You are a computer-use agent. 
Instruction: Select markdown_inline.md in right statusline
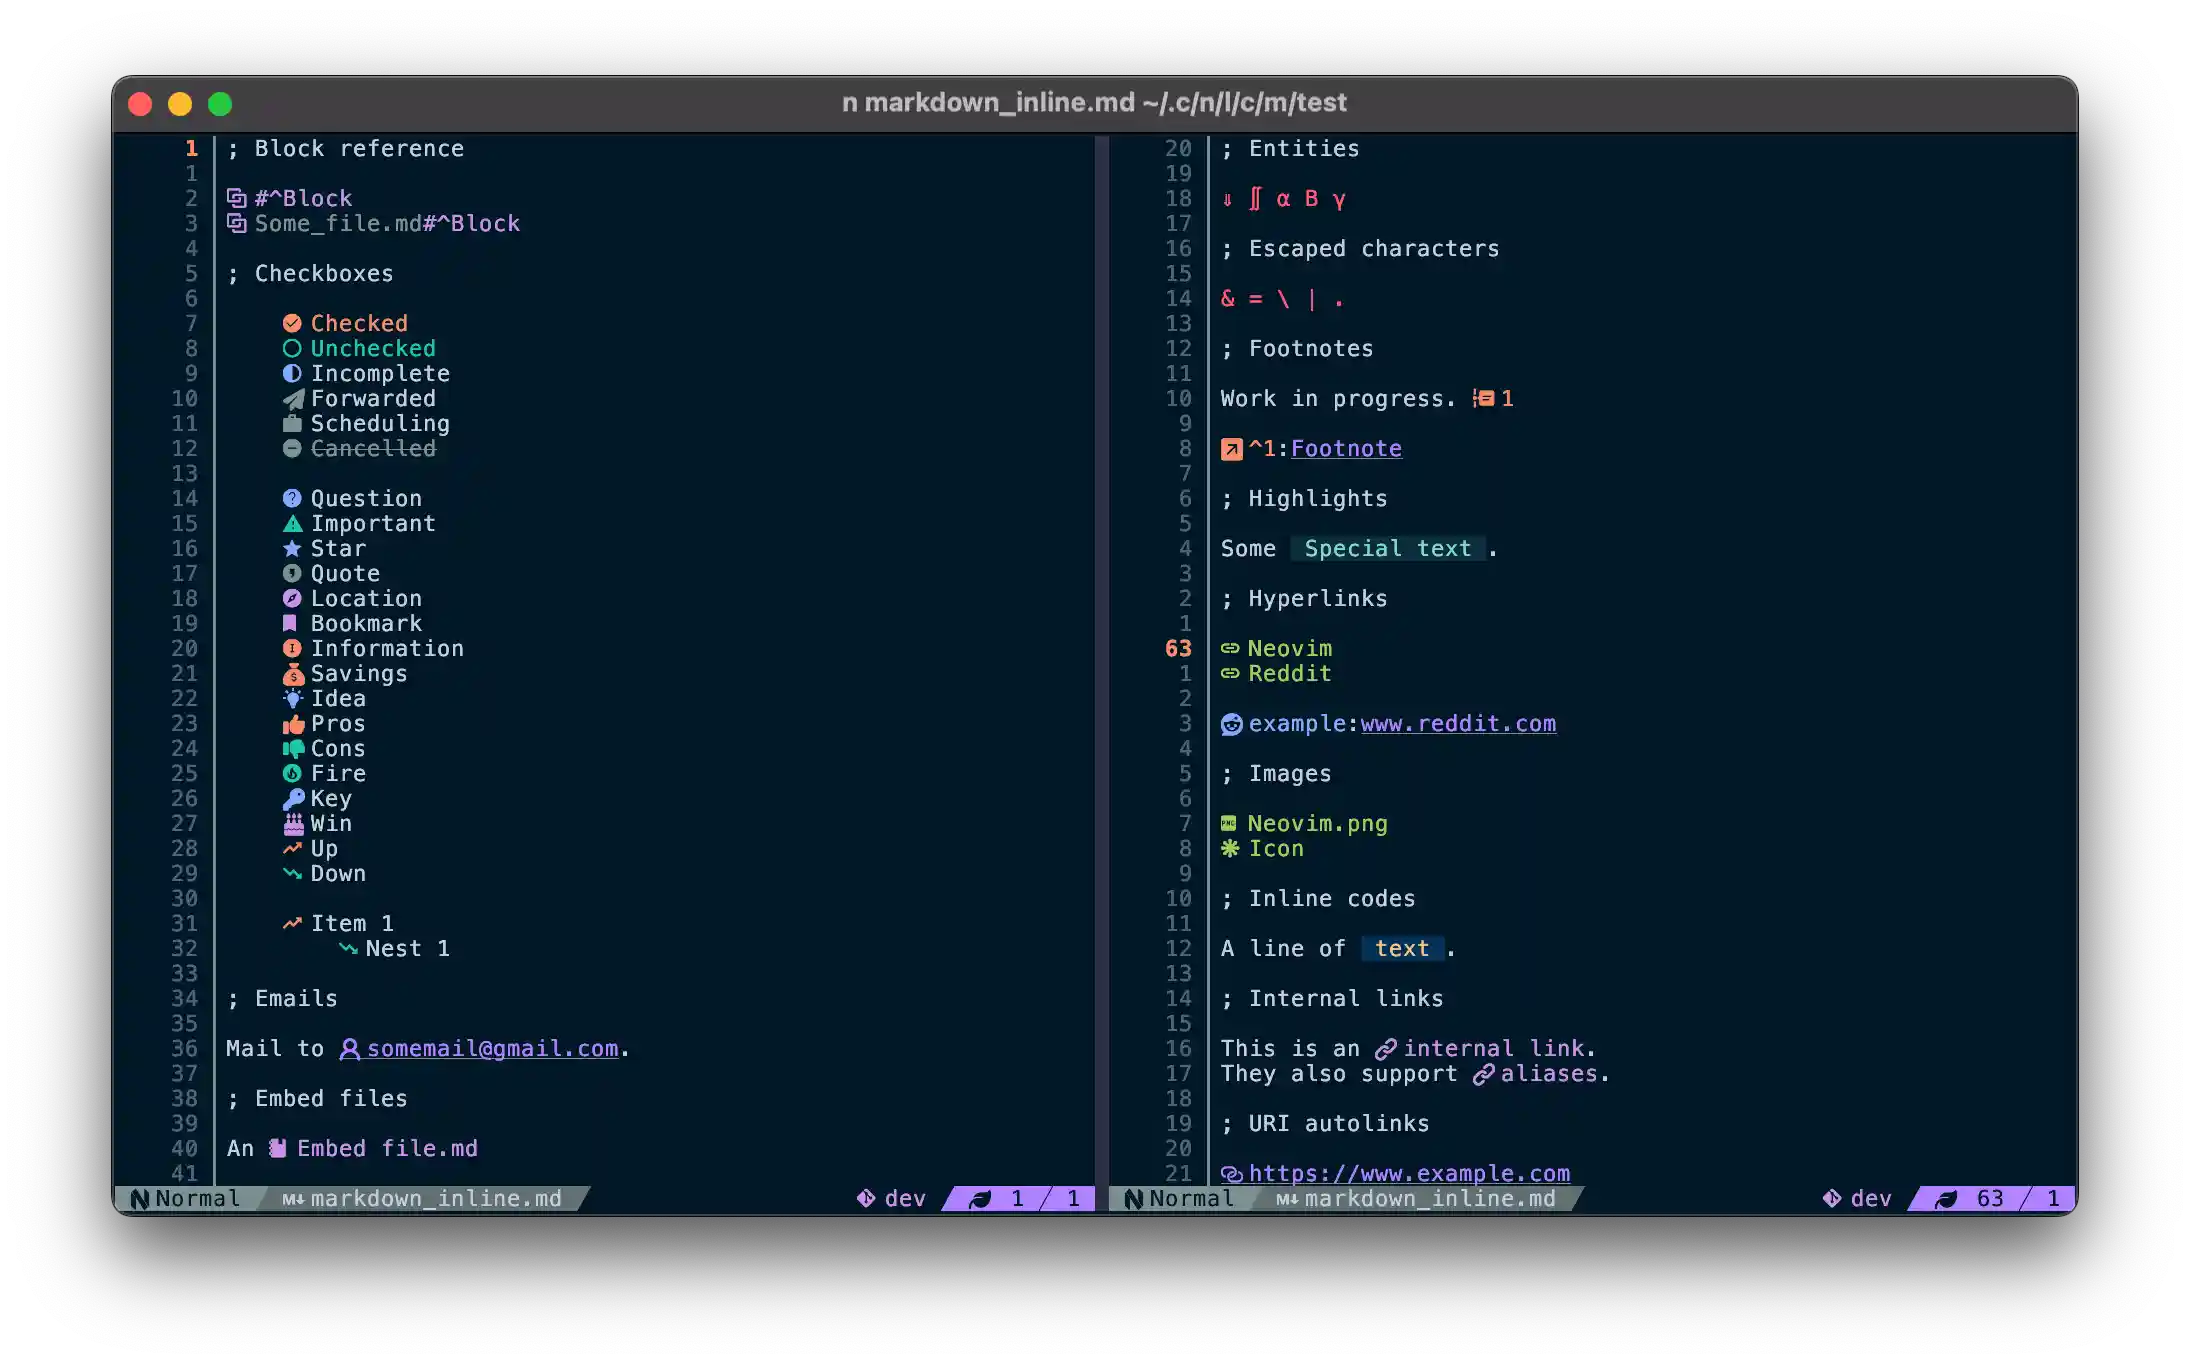tap(1429, 1198)
